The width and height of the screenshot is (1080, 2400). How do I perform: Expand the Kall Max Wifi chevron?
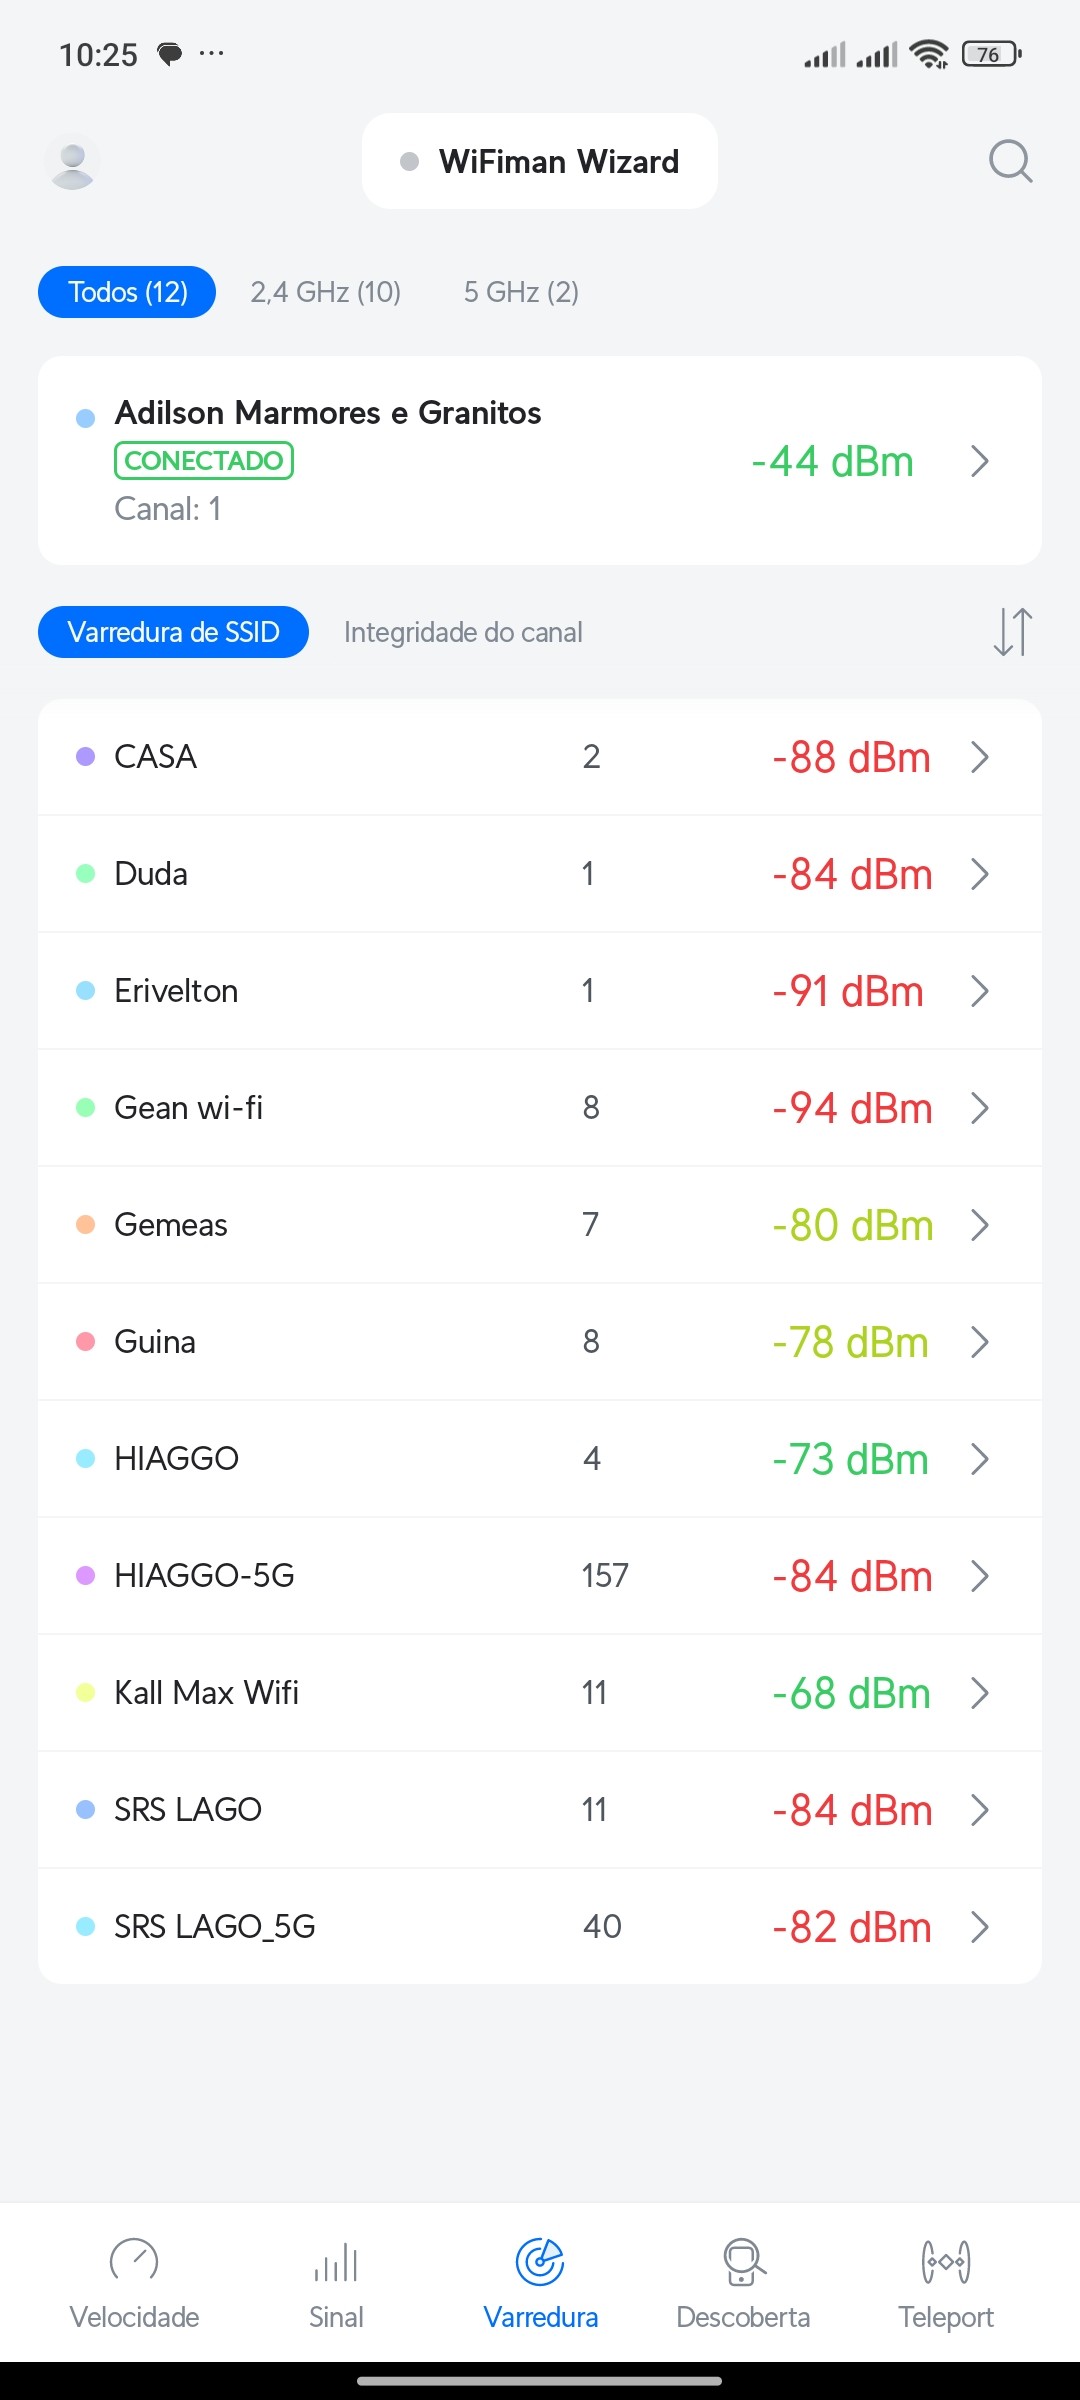pos(980,1693)
